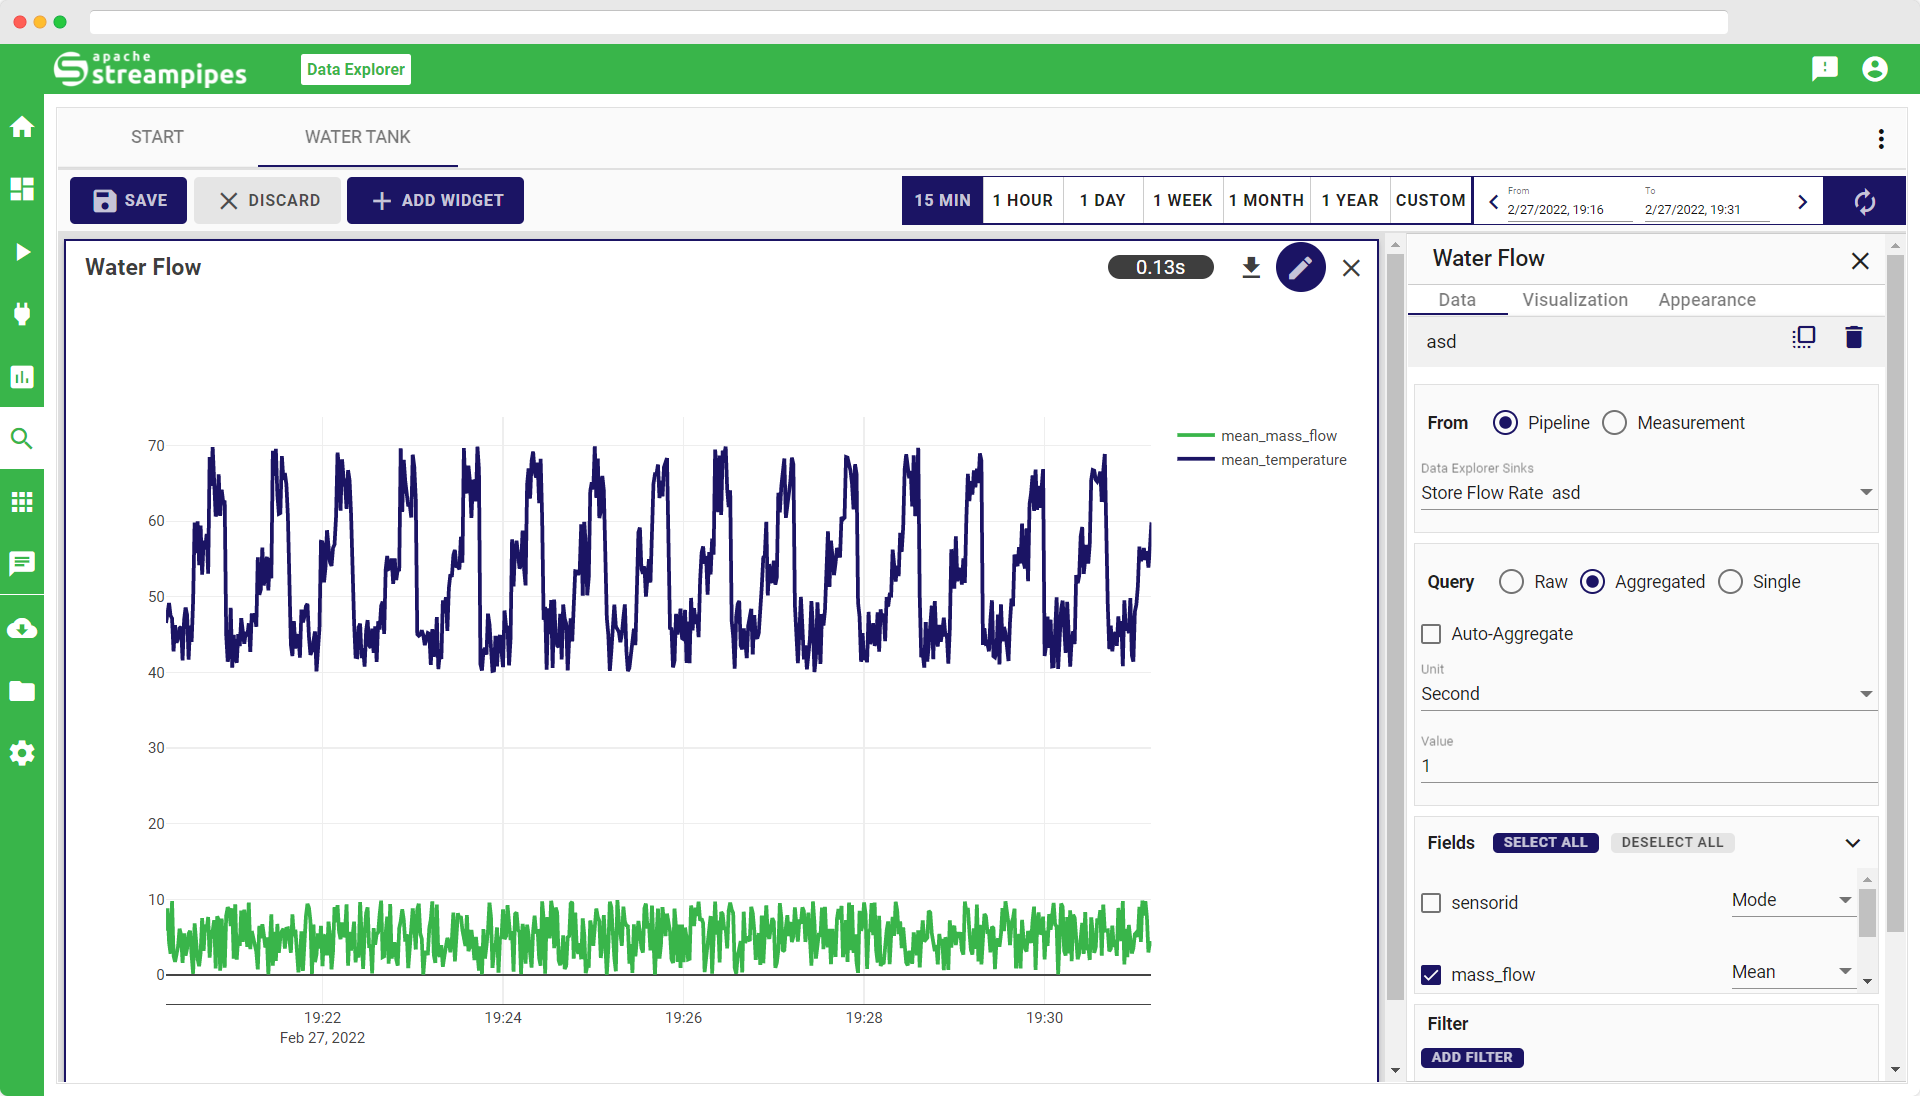Viewport: 1920px width, 1096px height.
Task: Click the download icon on Water Flow widget
Action: (x=1250, y=266)
